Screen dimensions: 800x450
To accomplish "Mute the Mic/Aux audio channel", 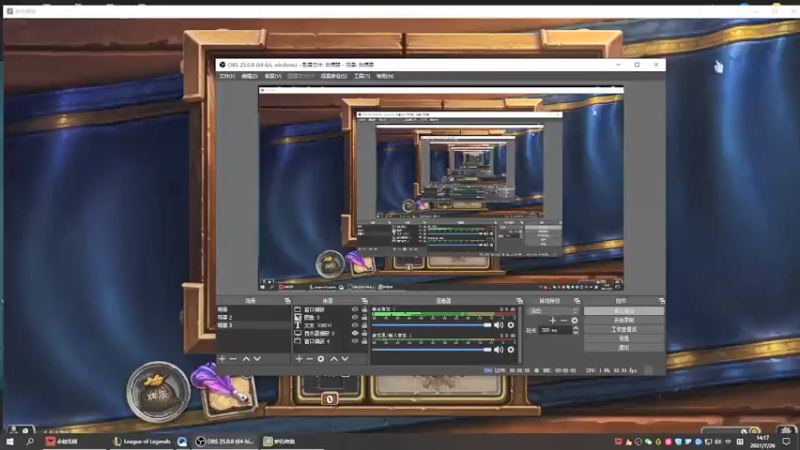I will [498, 349].
